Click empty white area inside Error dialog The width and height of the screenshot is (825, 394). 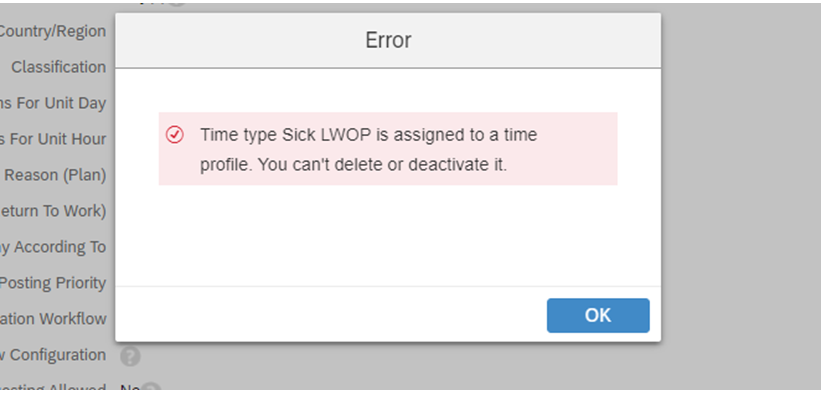(388, 237)
